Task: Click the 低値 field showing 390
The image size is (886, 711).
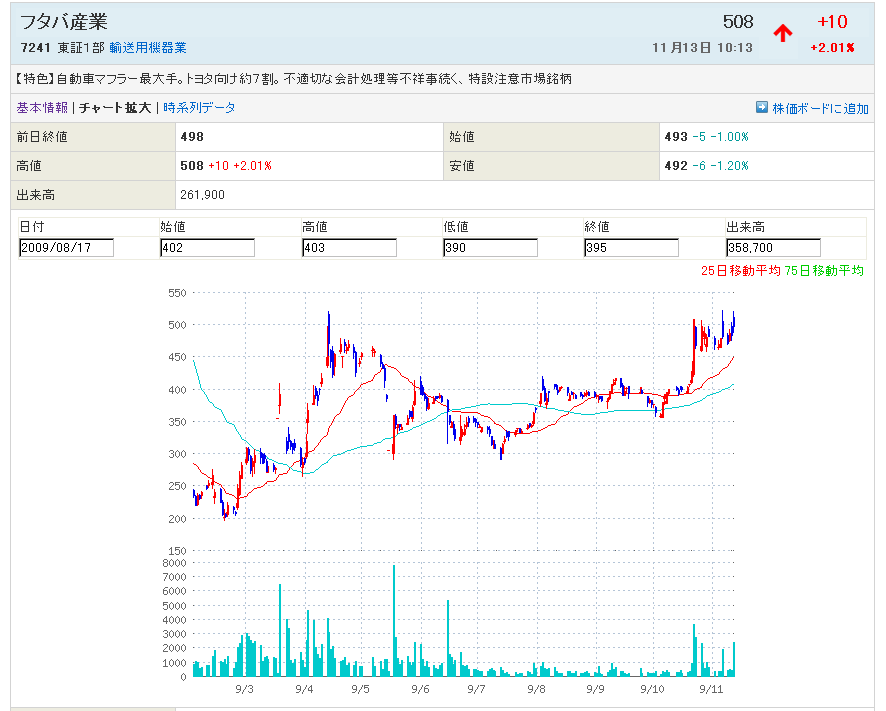Action: [x=490, y=248]
